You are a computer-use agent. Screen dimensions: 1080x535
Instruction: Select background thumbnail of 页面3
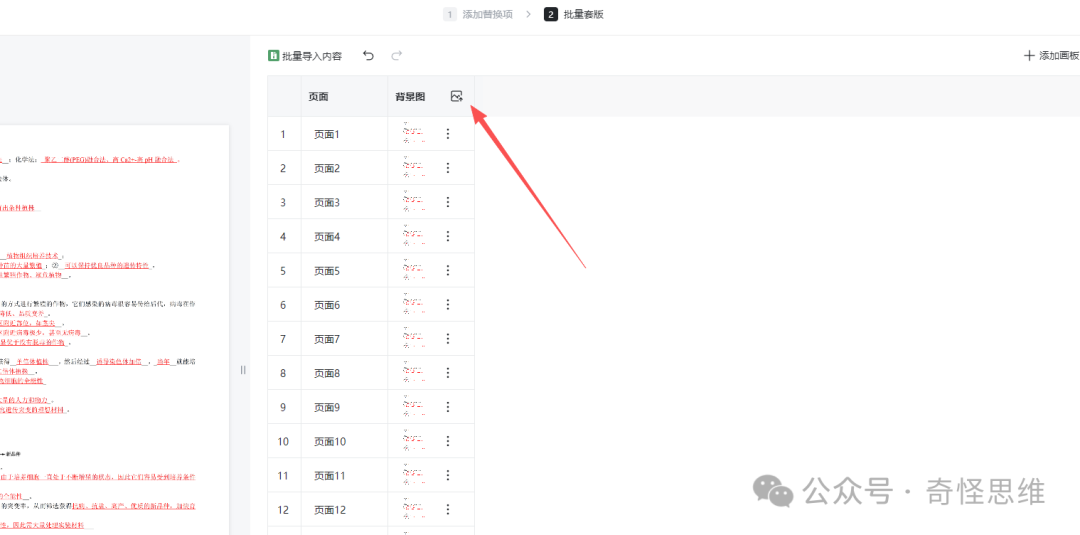(x=414, y=202)
